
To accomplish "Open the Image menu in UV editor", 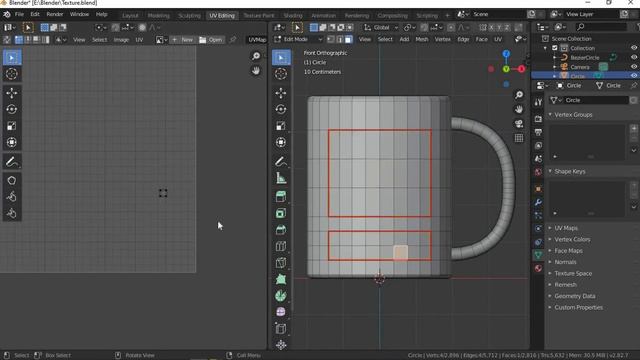I will (121, 40).
